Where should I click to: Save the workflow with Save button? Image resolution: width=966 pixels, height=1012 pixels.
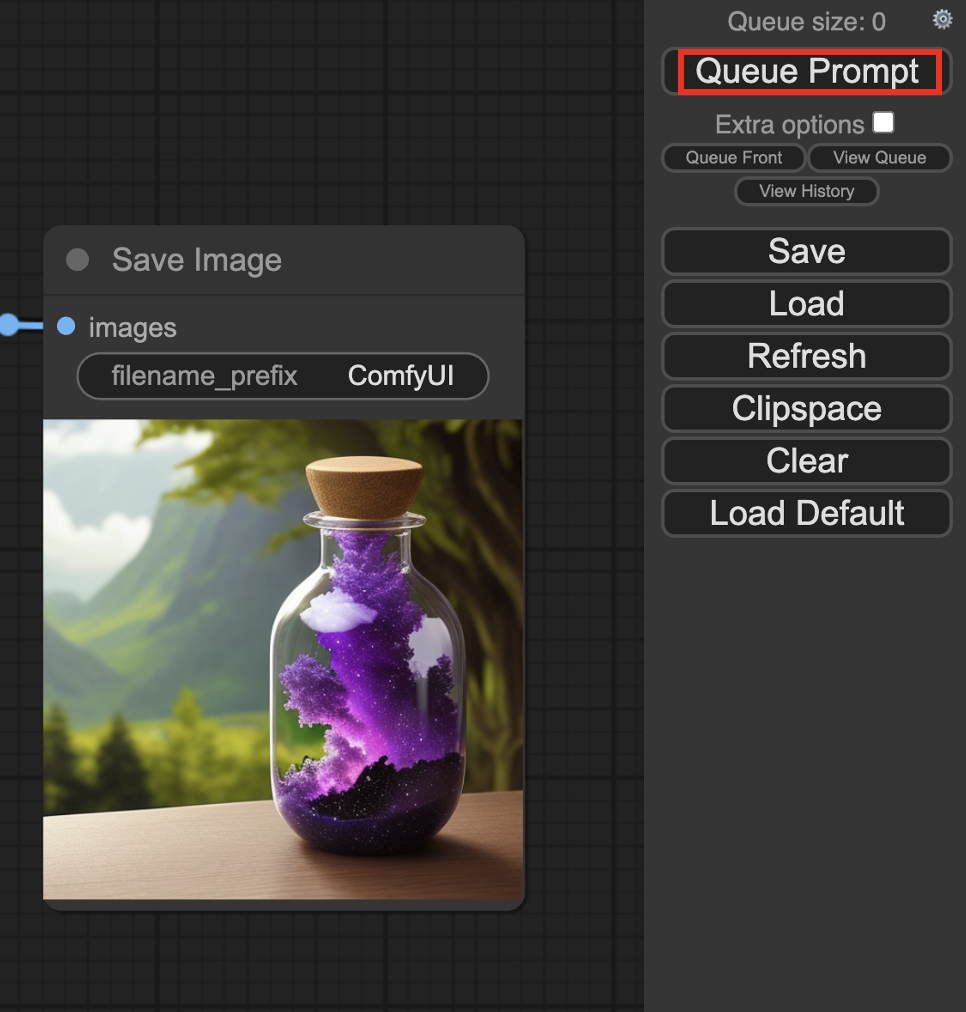[807, 251]
